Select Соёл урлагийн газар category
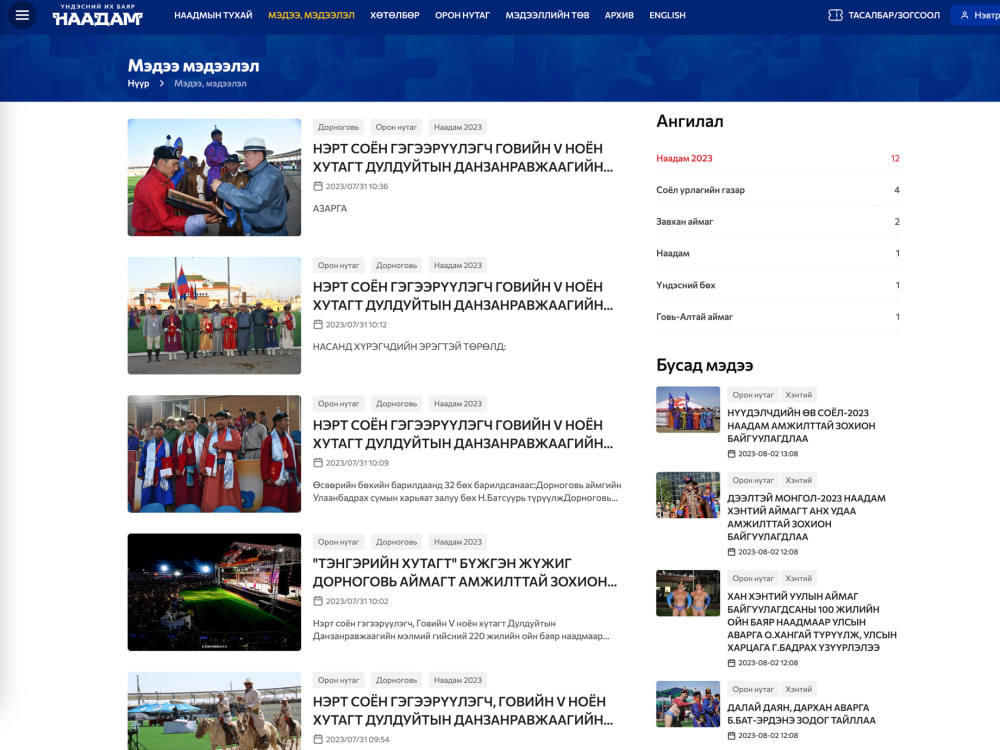This screenshot has width=1000, height=750. (x=777, y=190)
